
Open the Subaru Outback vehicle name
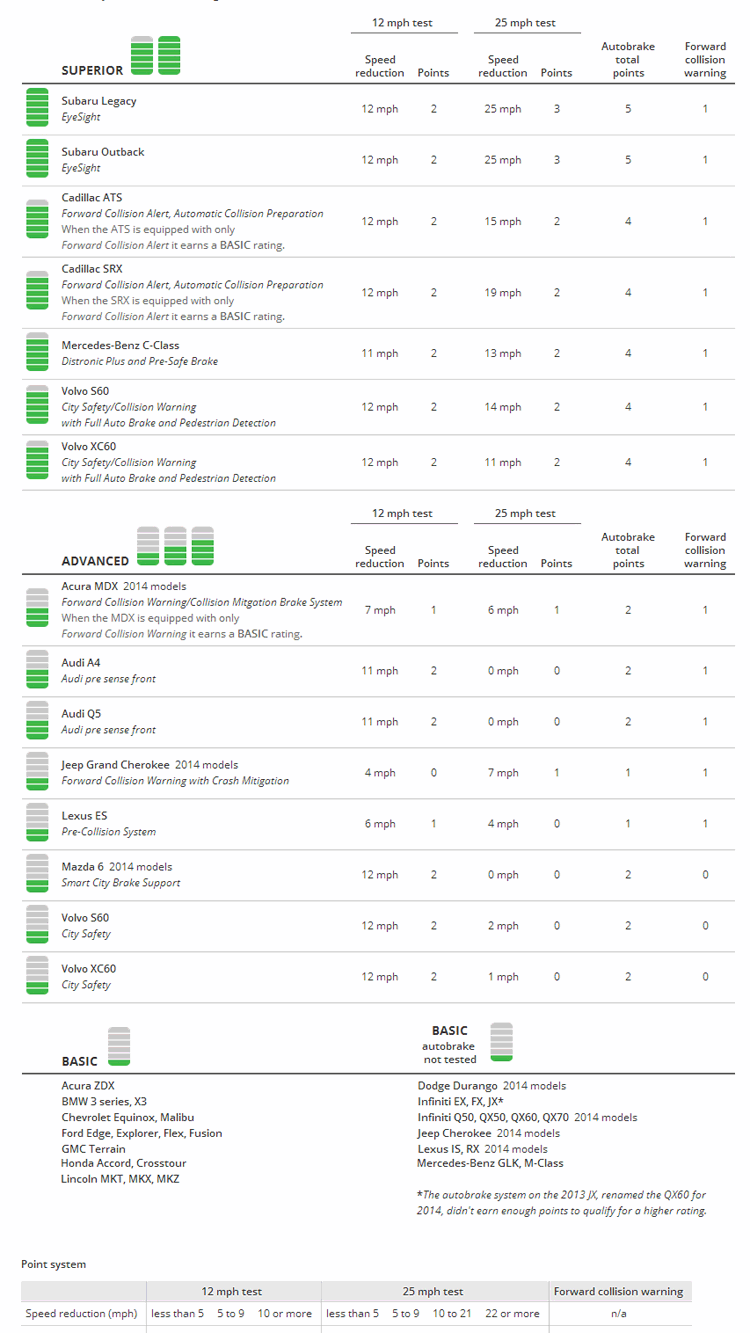[103, 152]
